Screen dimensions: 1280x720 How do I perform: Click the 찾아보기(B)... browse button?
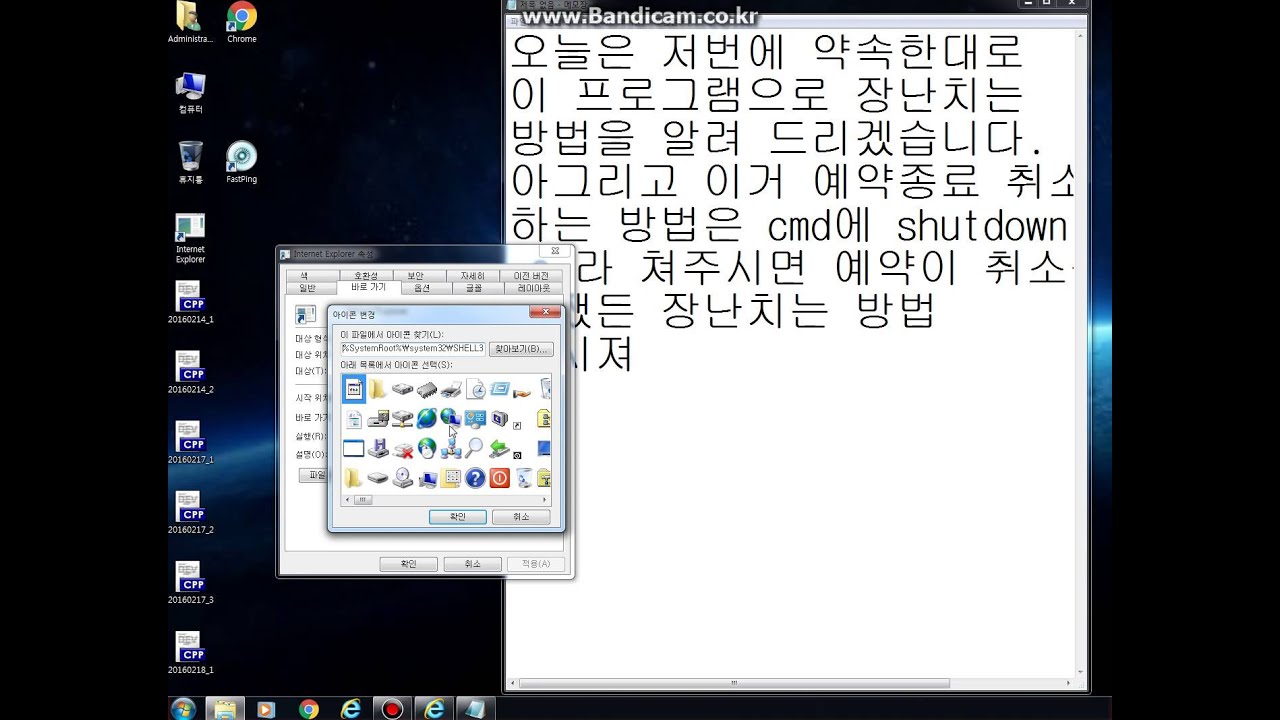pos(521,349)
